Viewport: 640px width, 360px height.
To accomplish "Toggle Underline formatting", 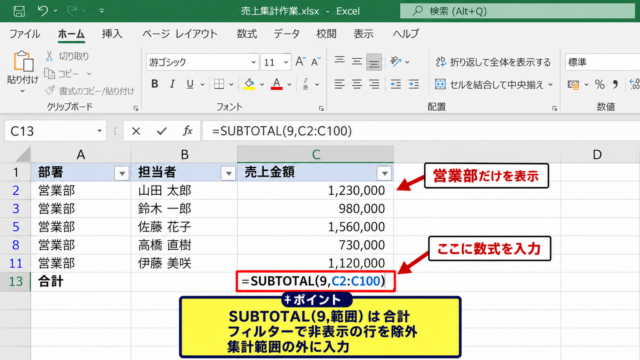I will (190, 84).
